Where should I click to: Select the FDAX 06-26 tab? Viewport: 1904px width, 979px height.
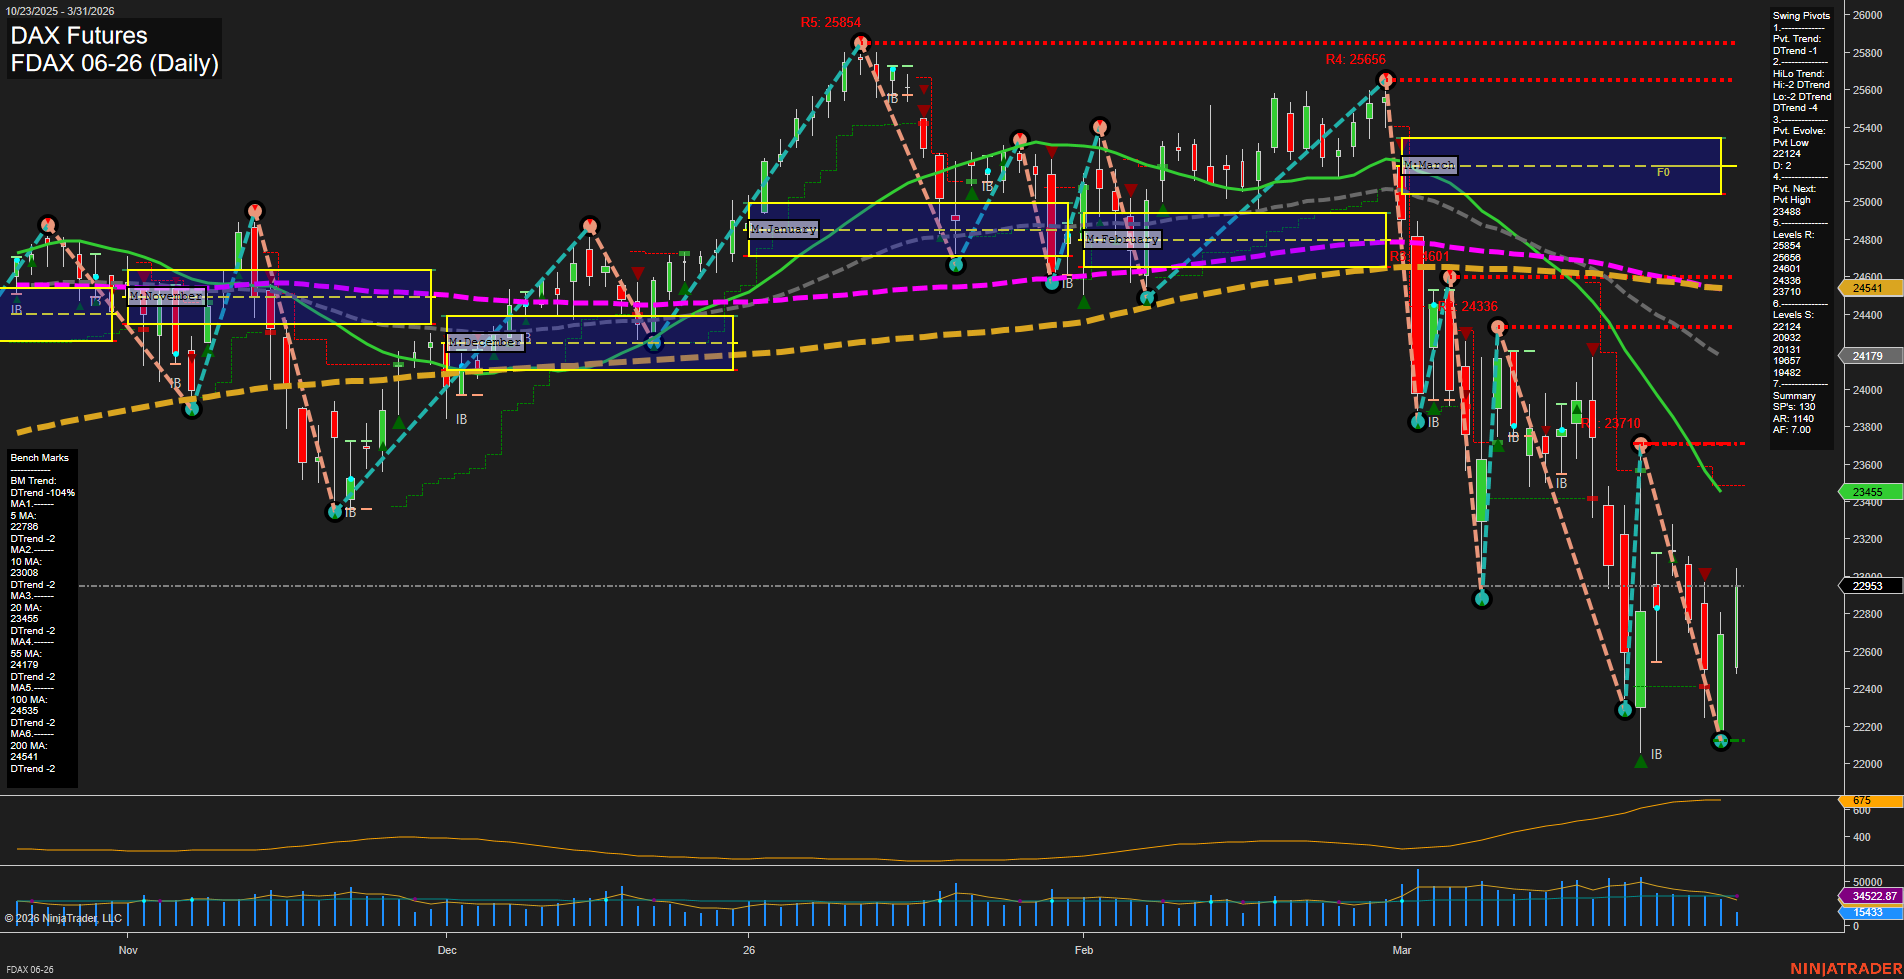point(31,969)
